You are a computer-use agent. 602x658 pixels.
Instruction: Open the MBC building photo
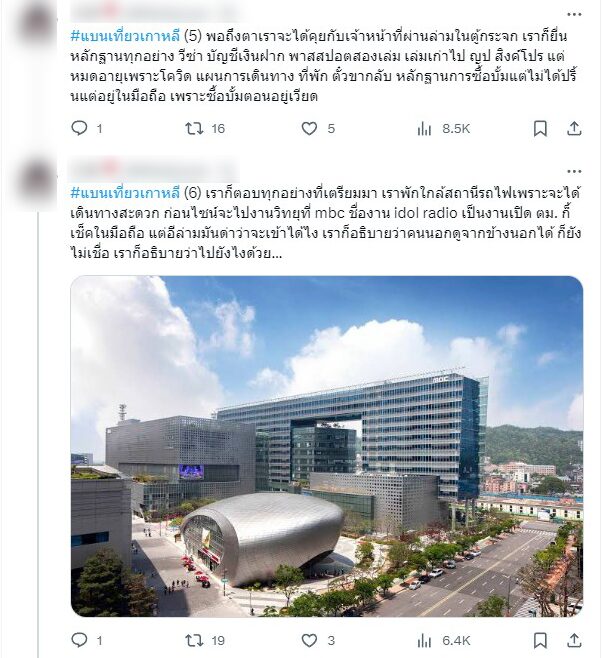pos(327,446)
